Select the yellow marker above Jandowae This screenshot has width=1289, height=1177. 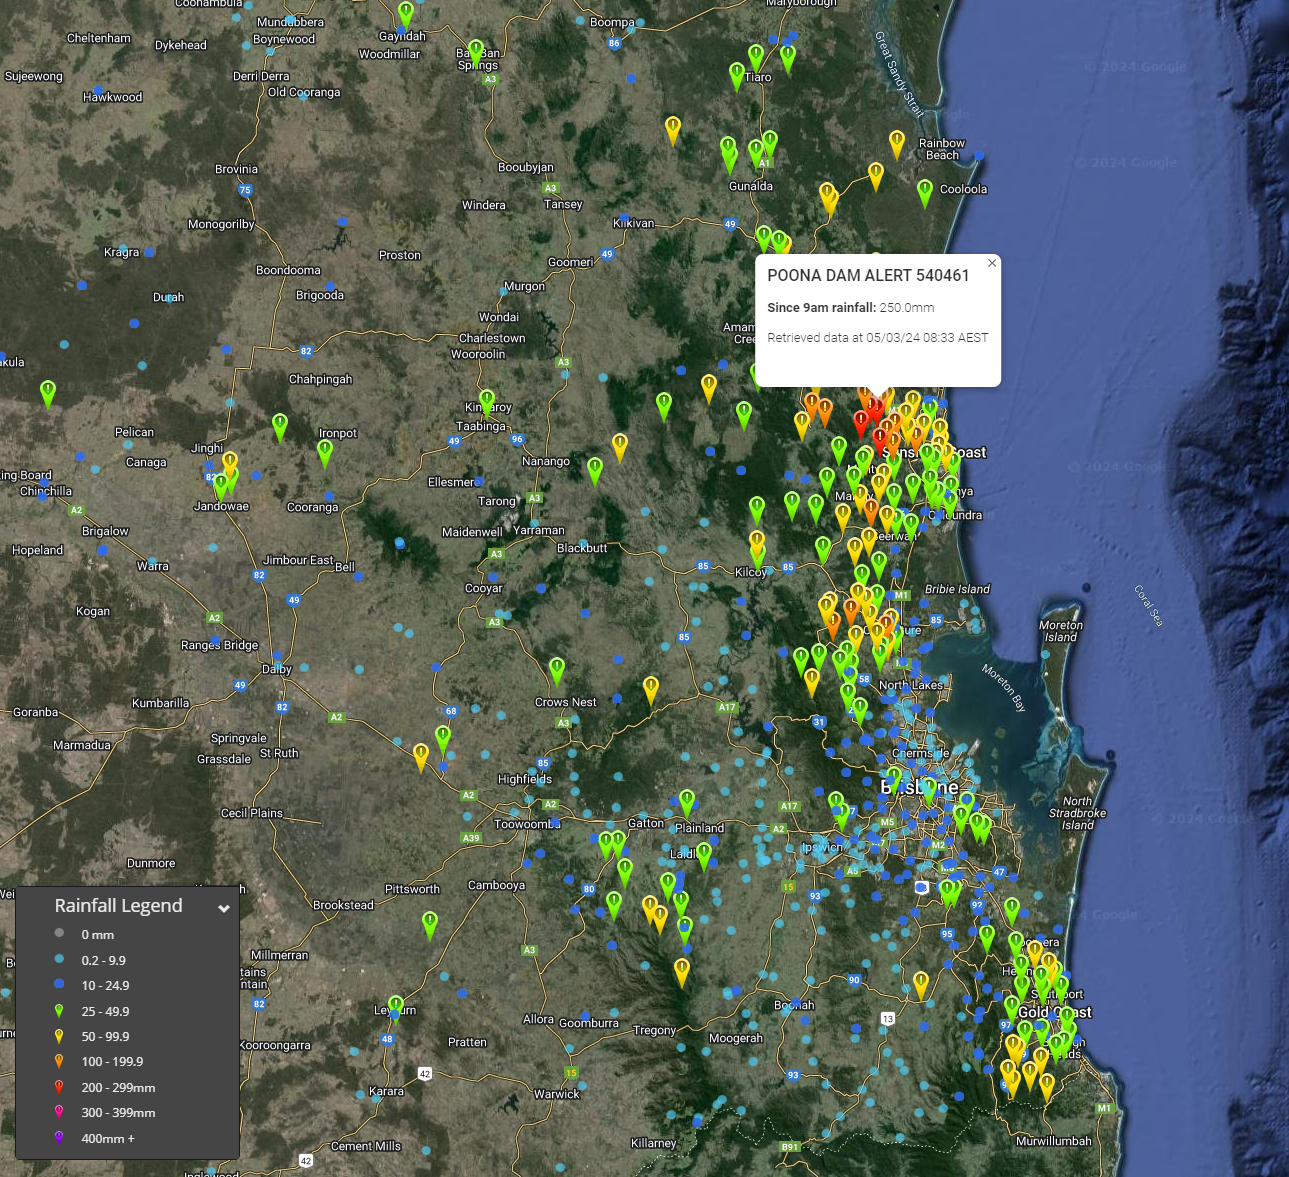230,465
